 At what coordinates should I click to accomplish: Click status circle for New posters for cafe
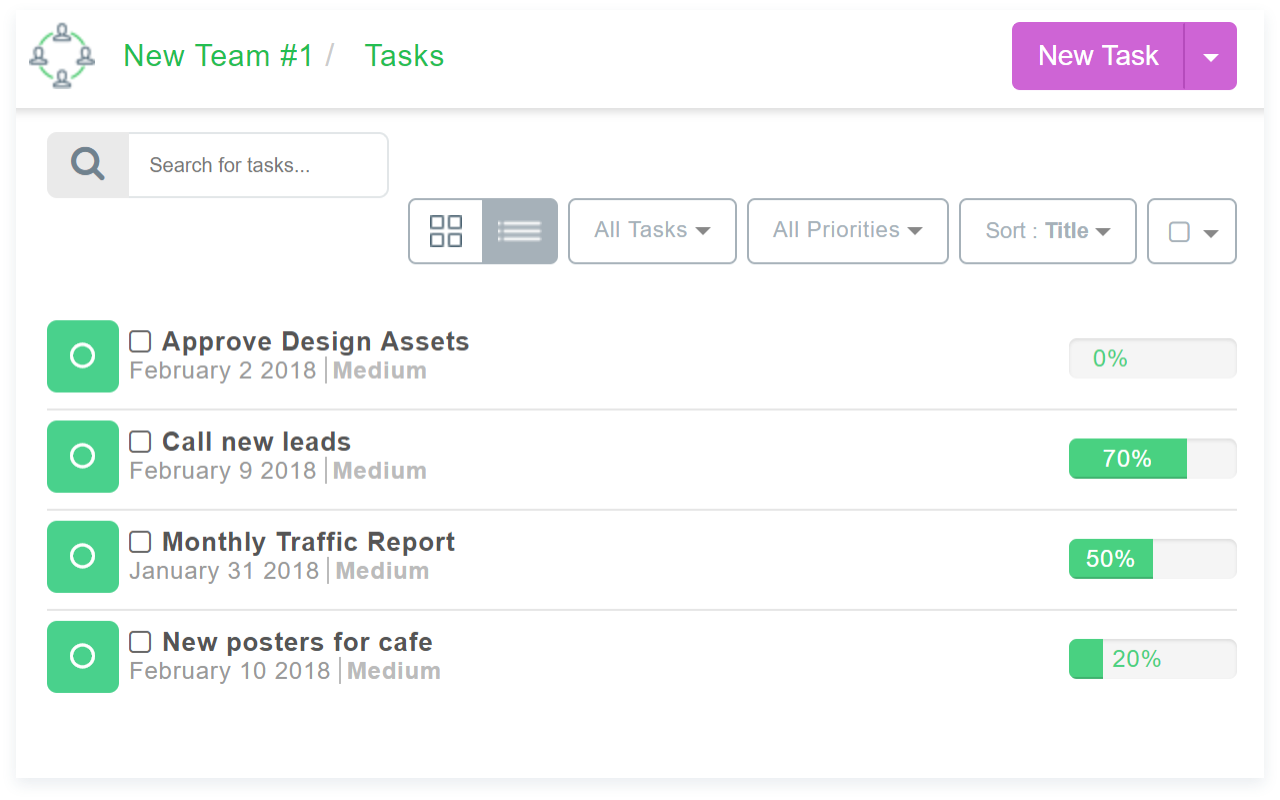[83, 656]
